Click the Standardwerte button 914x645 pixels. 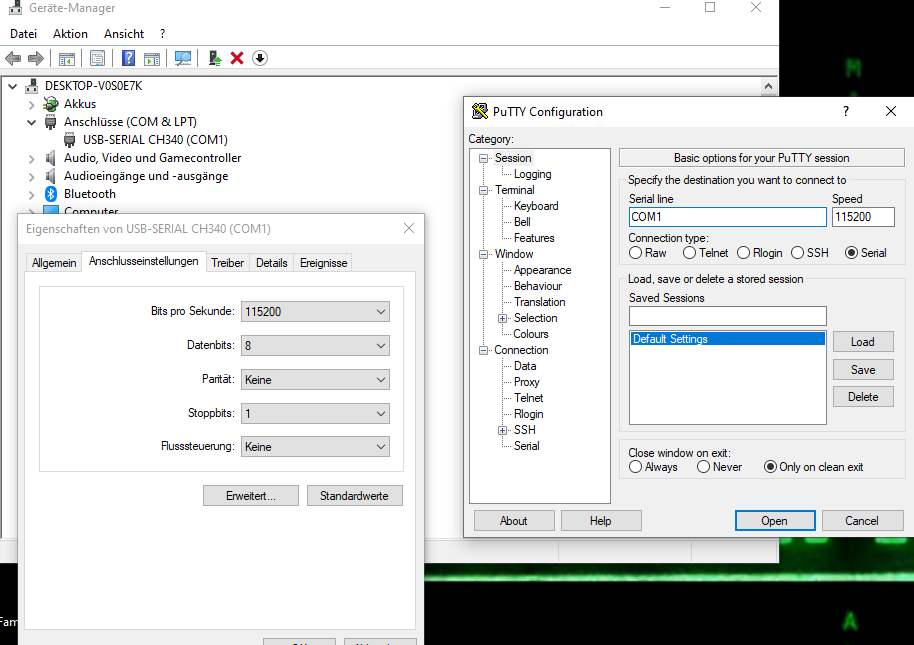coord(354,496)
